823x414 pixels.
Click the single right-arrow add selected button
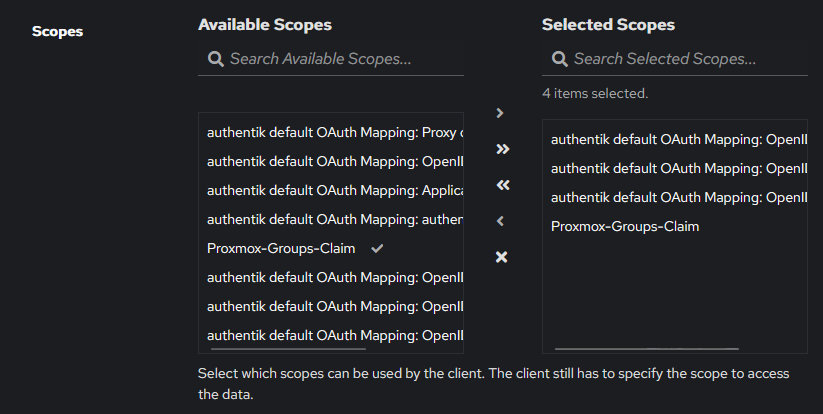pyautogui.click(x=500, y=113)
